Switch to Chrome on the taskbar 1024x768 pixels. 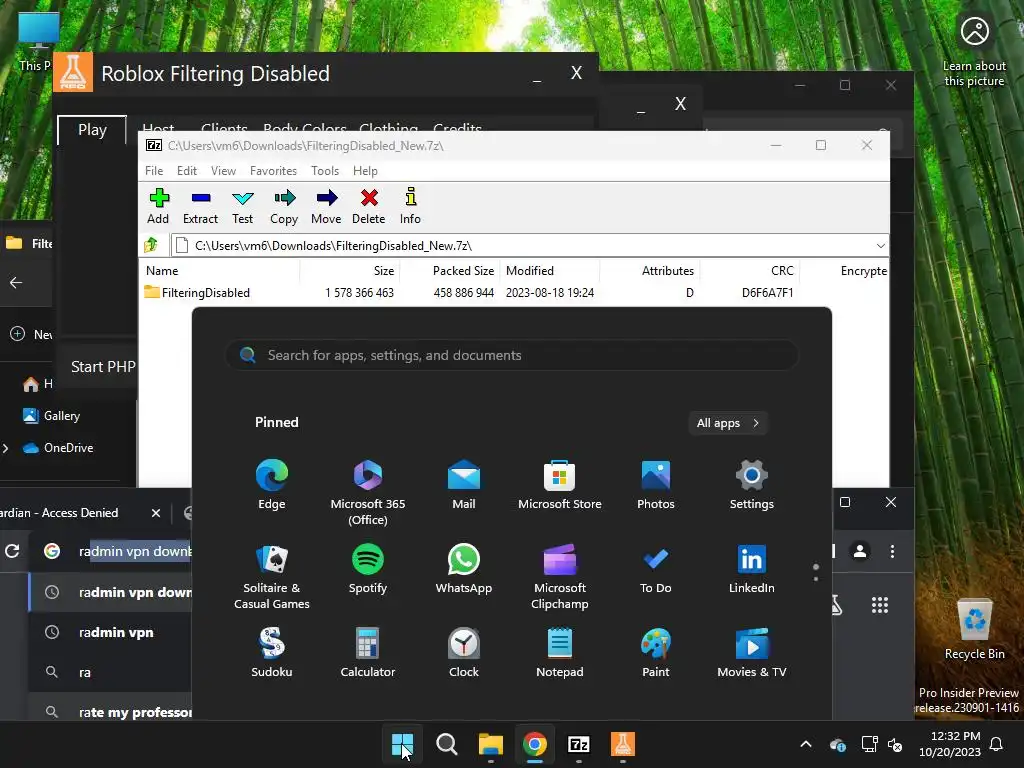(534, 744)
